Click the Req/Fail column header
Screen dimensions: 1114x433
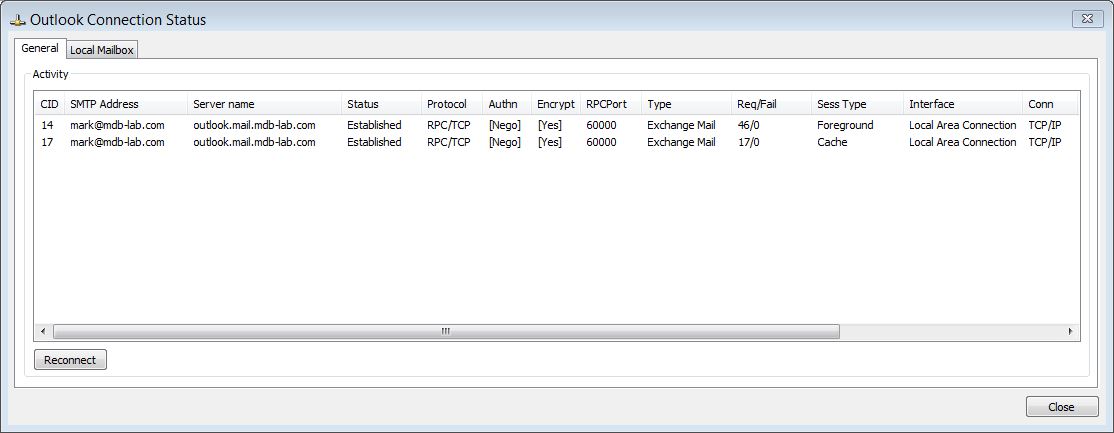756,104
